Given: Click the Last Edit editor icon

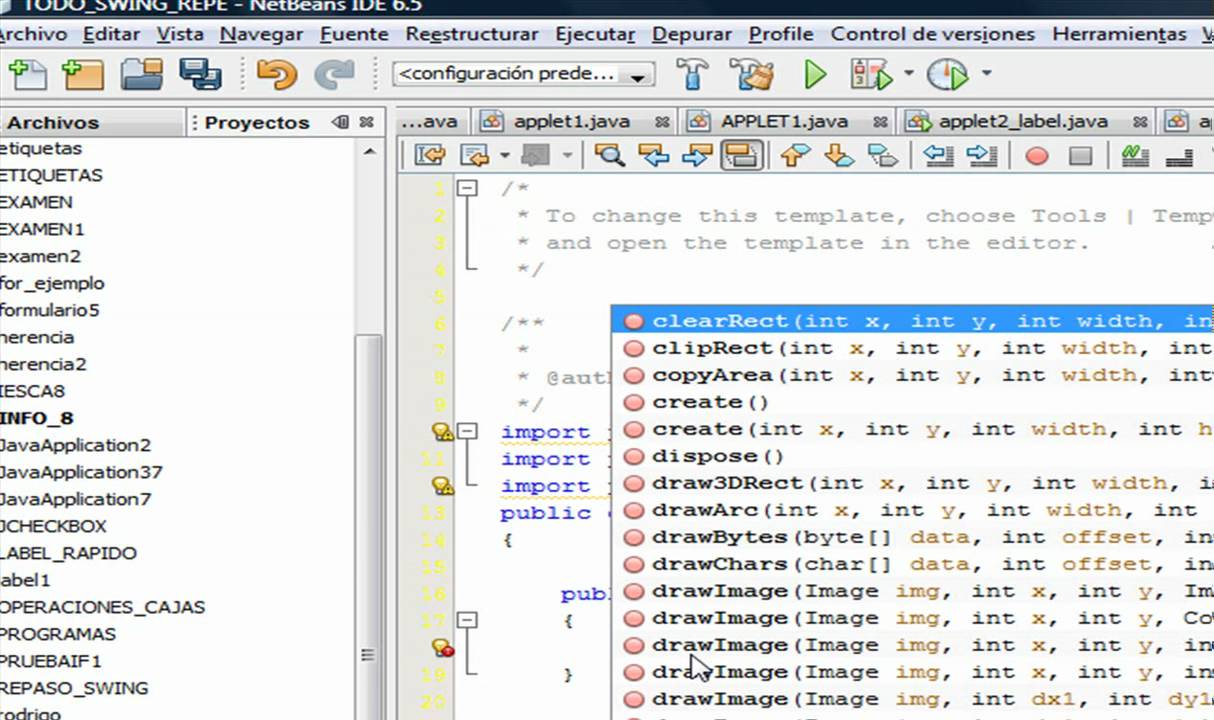Looking at the screenshot, I should [x=429, y=155].
